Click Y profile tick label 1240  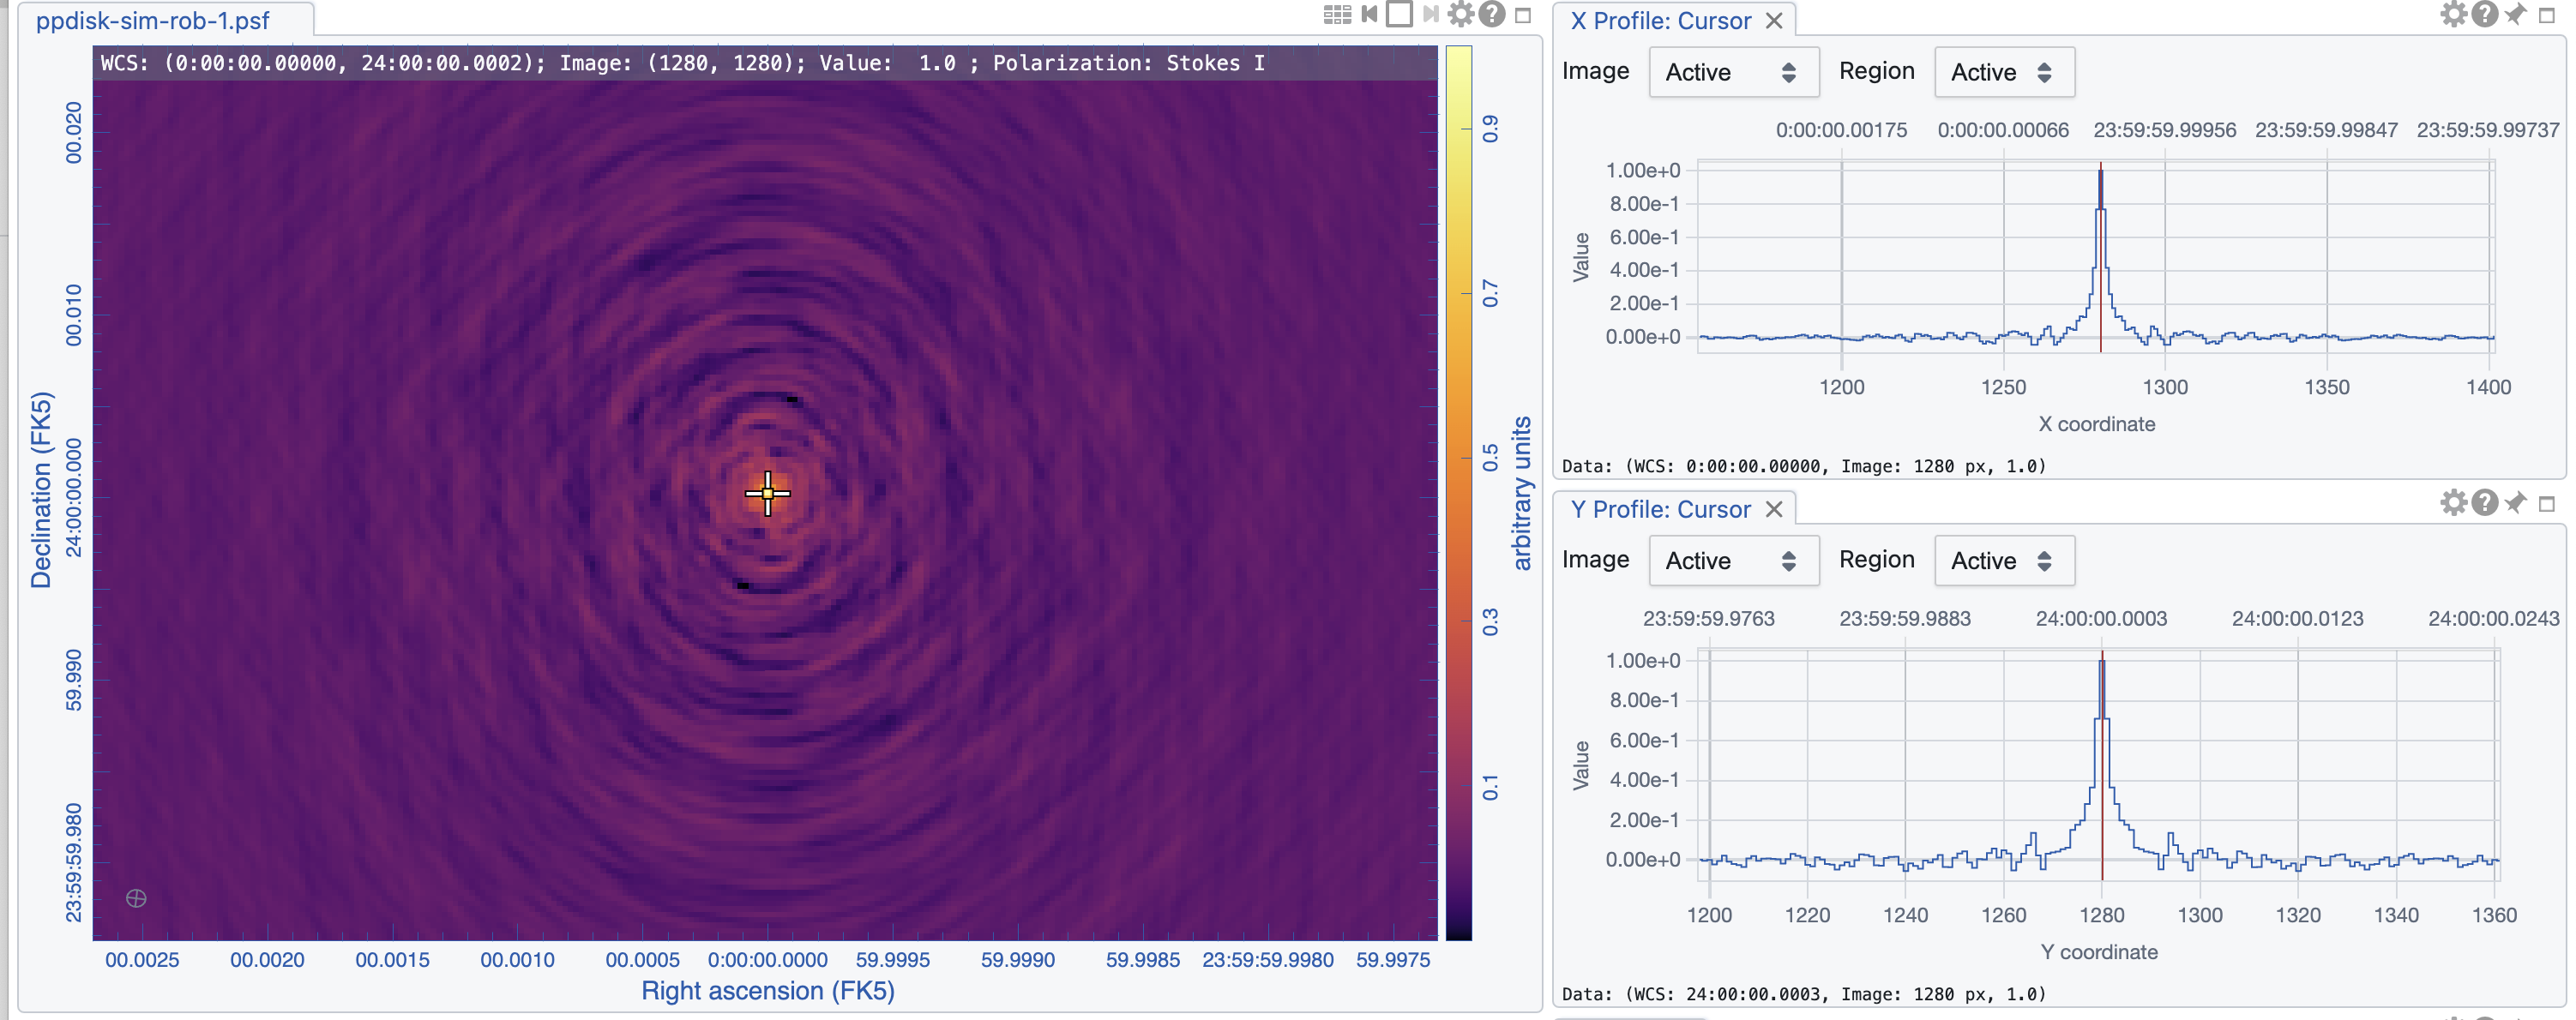[x=1906, y=915]
